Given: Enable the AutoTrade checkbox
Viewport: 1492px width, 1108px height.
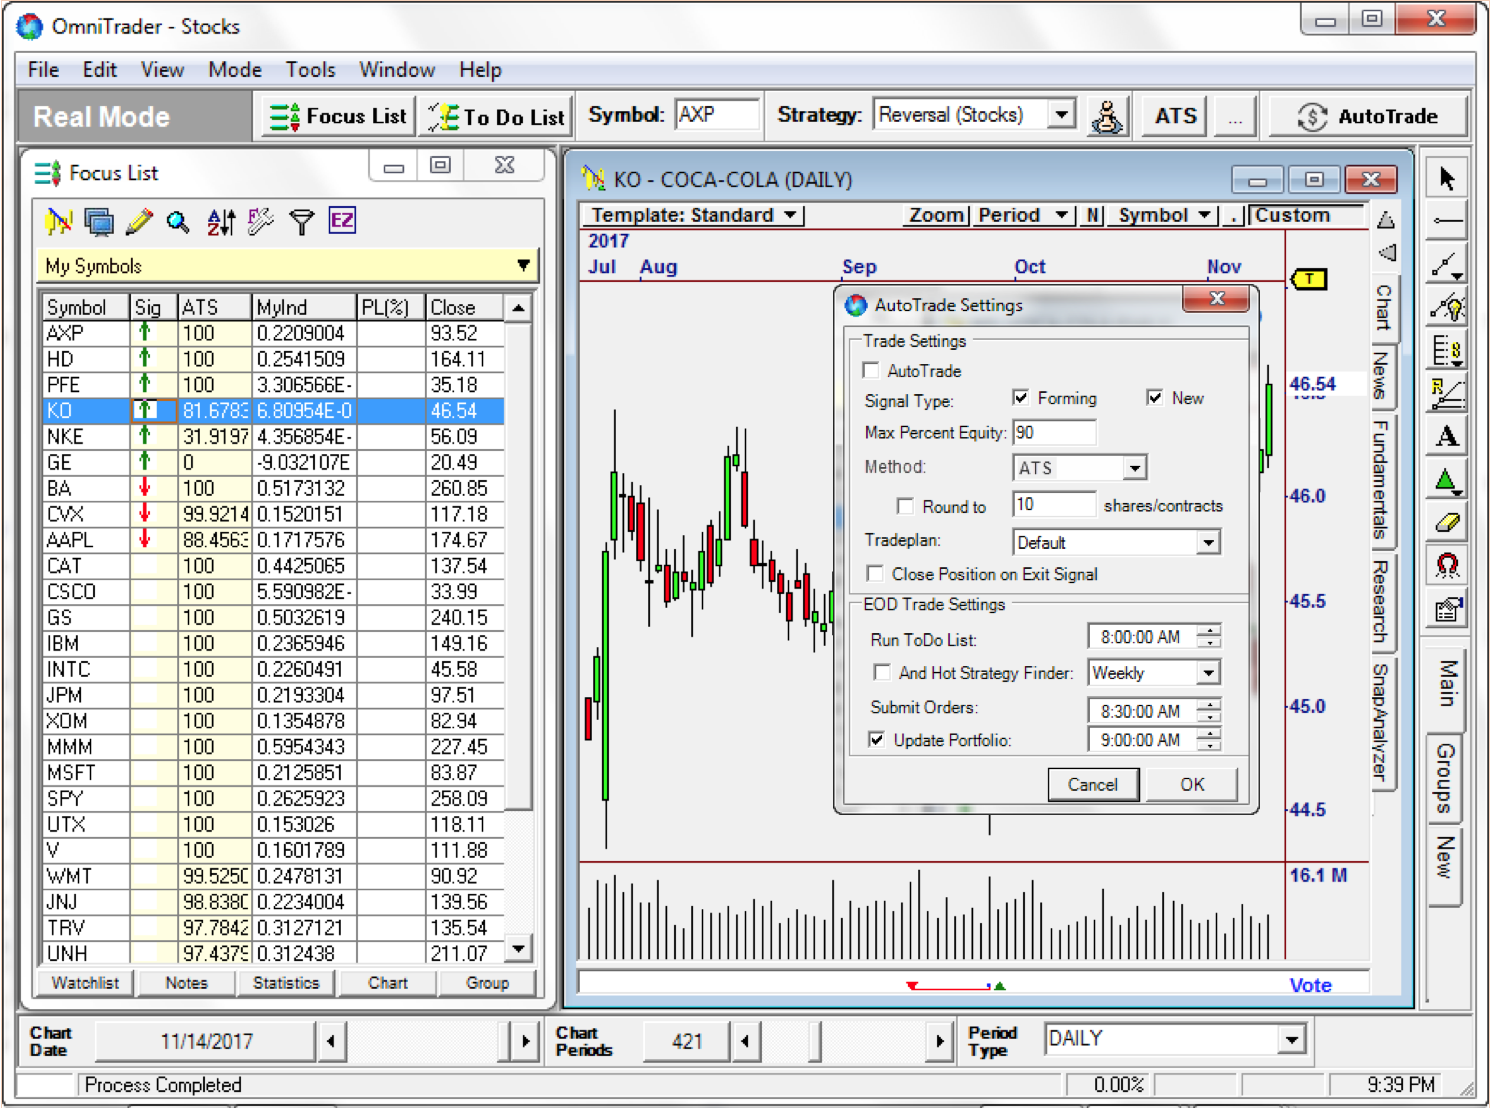Looking at the screenshot, I should point(871,370).
